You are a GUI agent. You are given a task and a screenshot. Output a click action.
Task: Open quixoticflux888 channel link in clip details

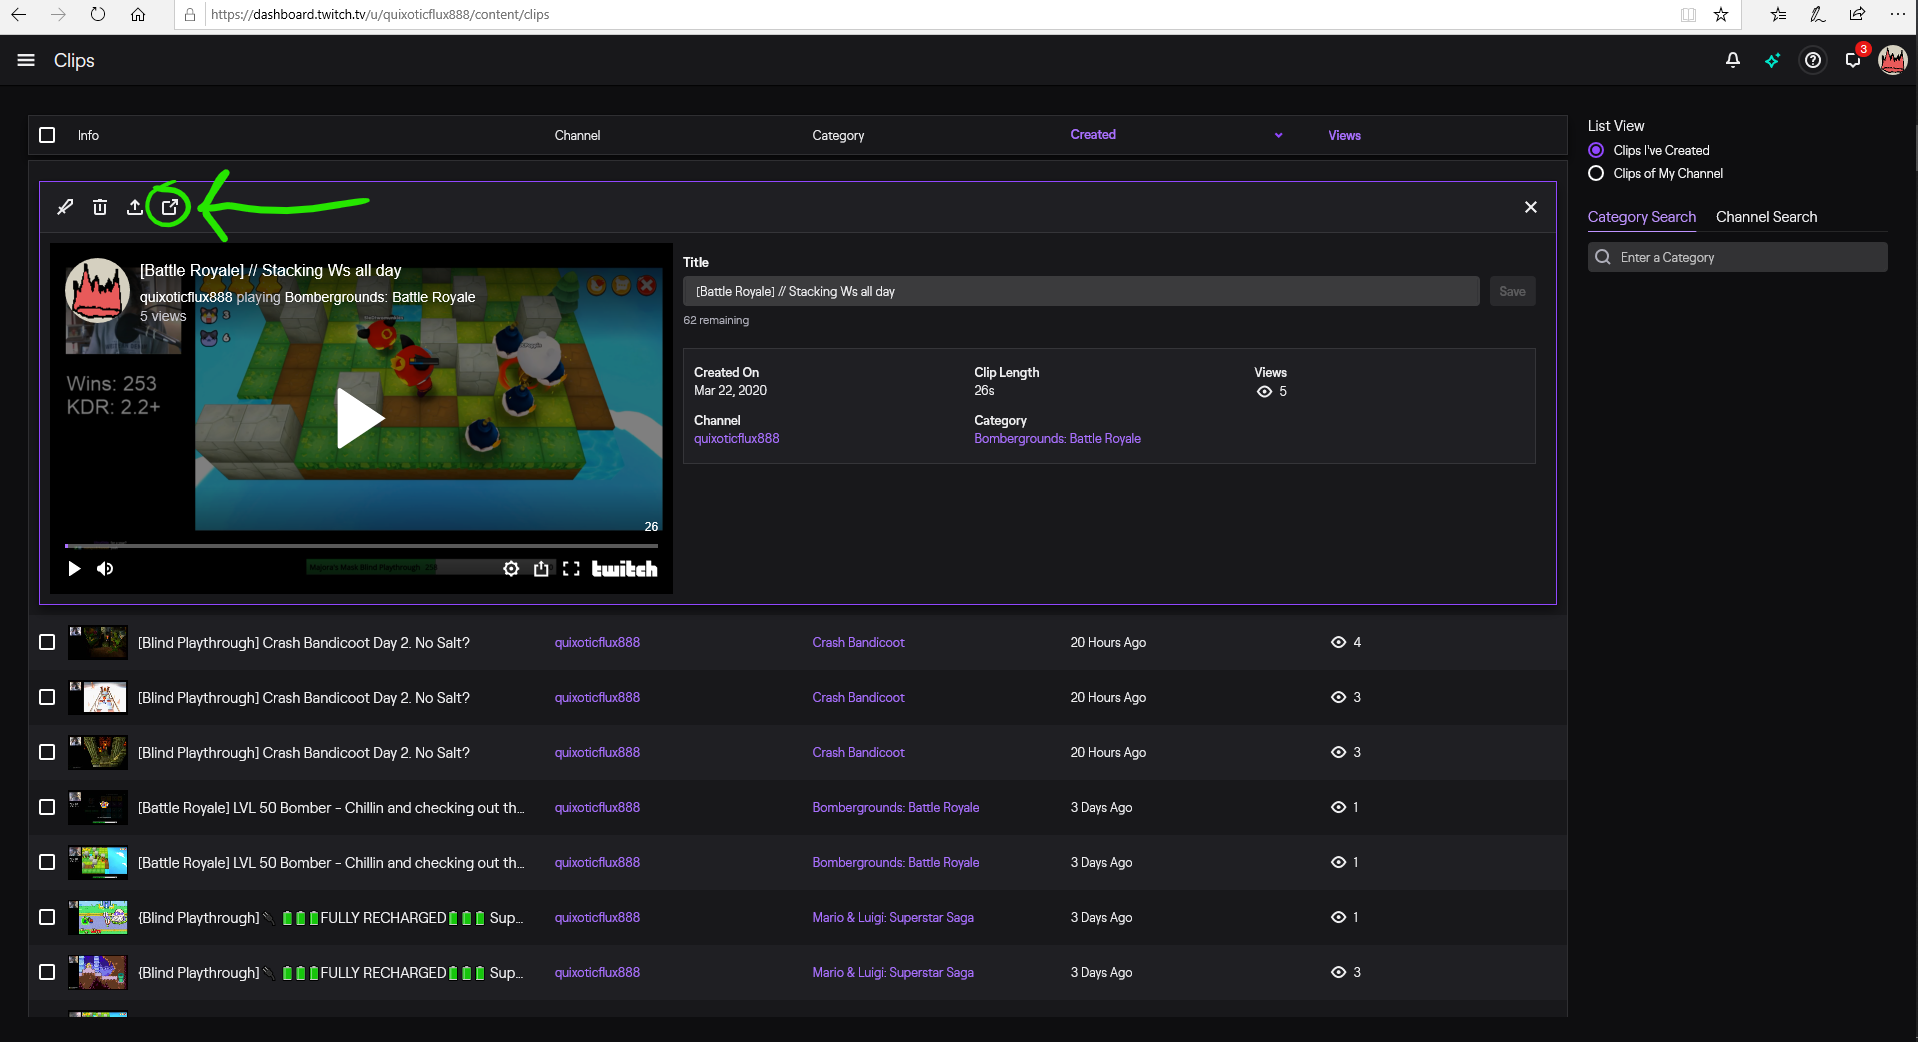coord(737,439)
